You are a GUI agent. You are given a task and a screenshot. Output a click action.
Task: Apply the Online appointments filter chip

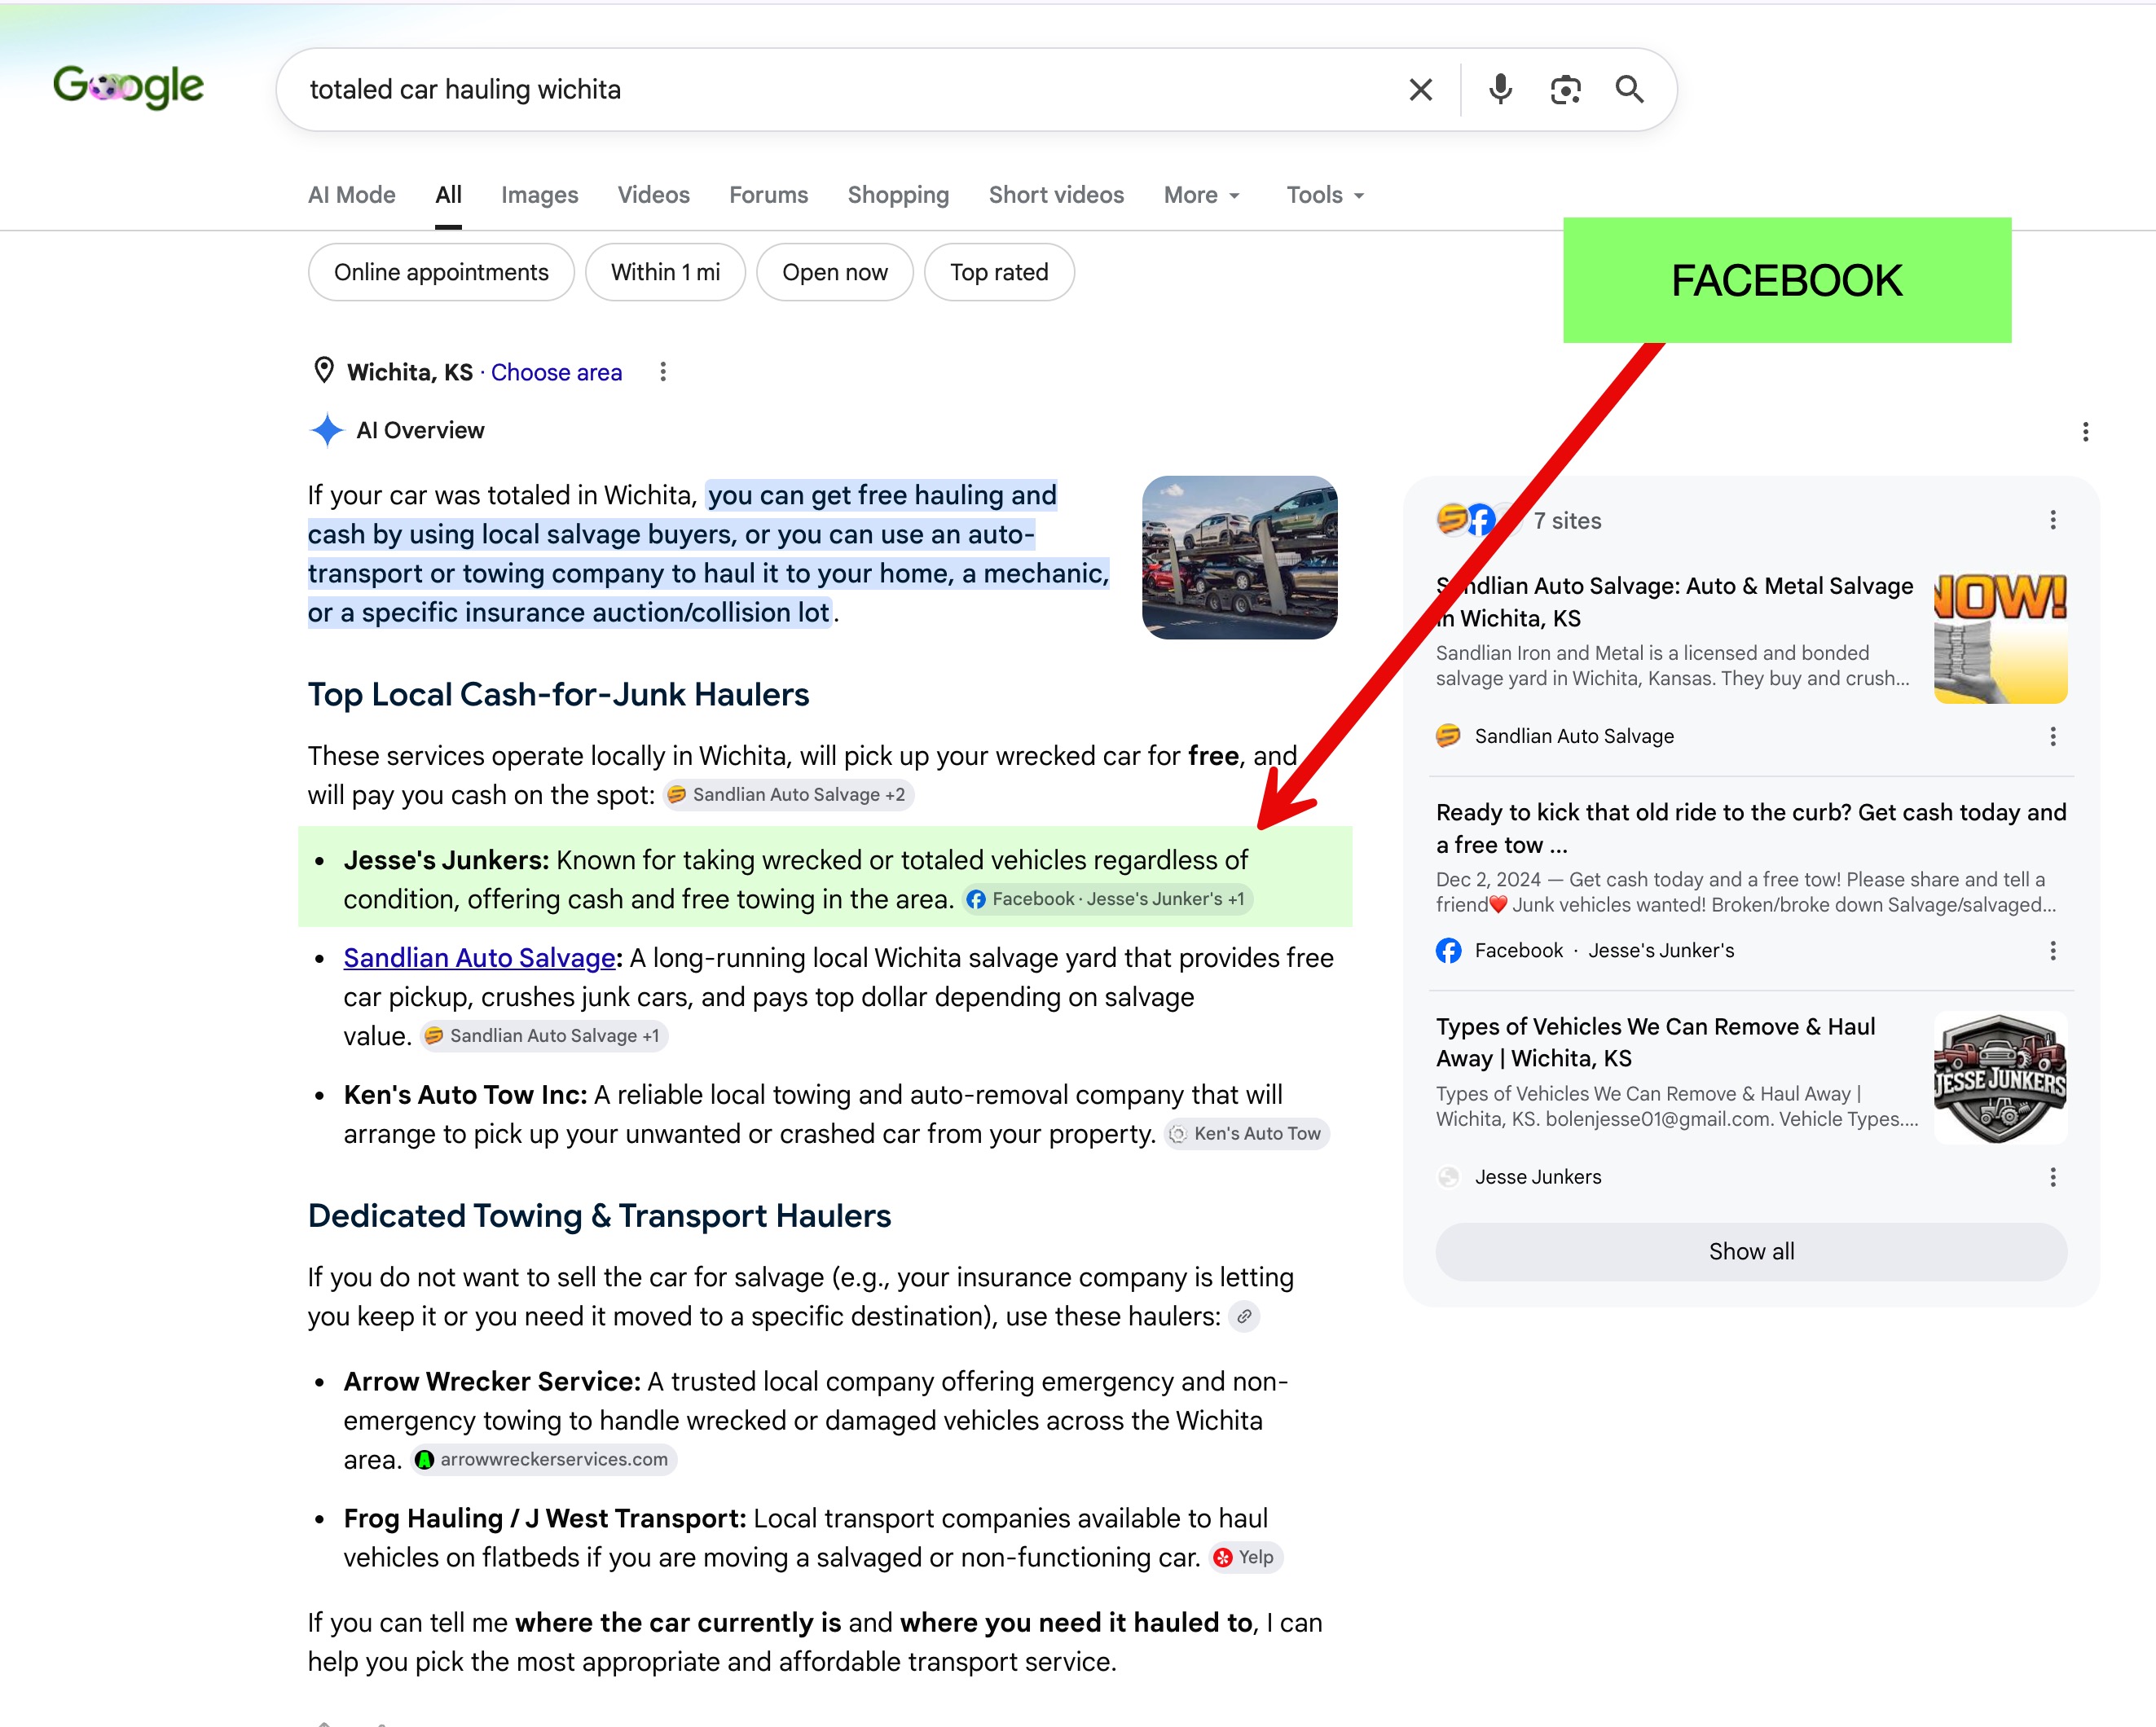(x=441, y=272)
